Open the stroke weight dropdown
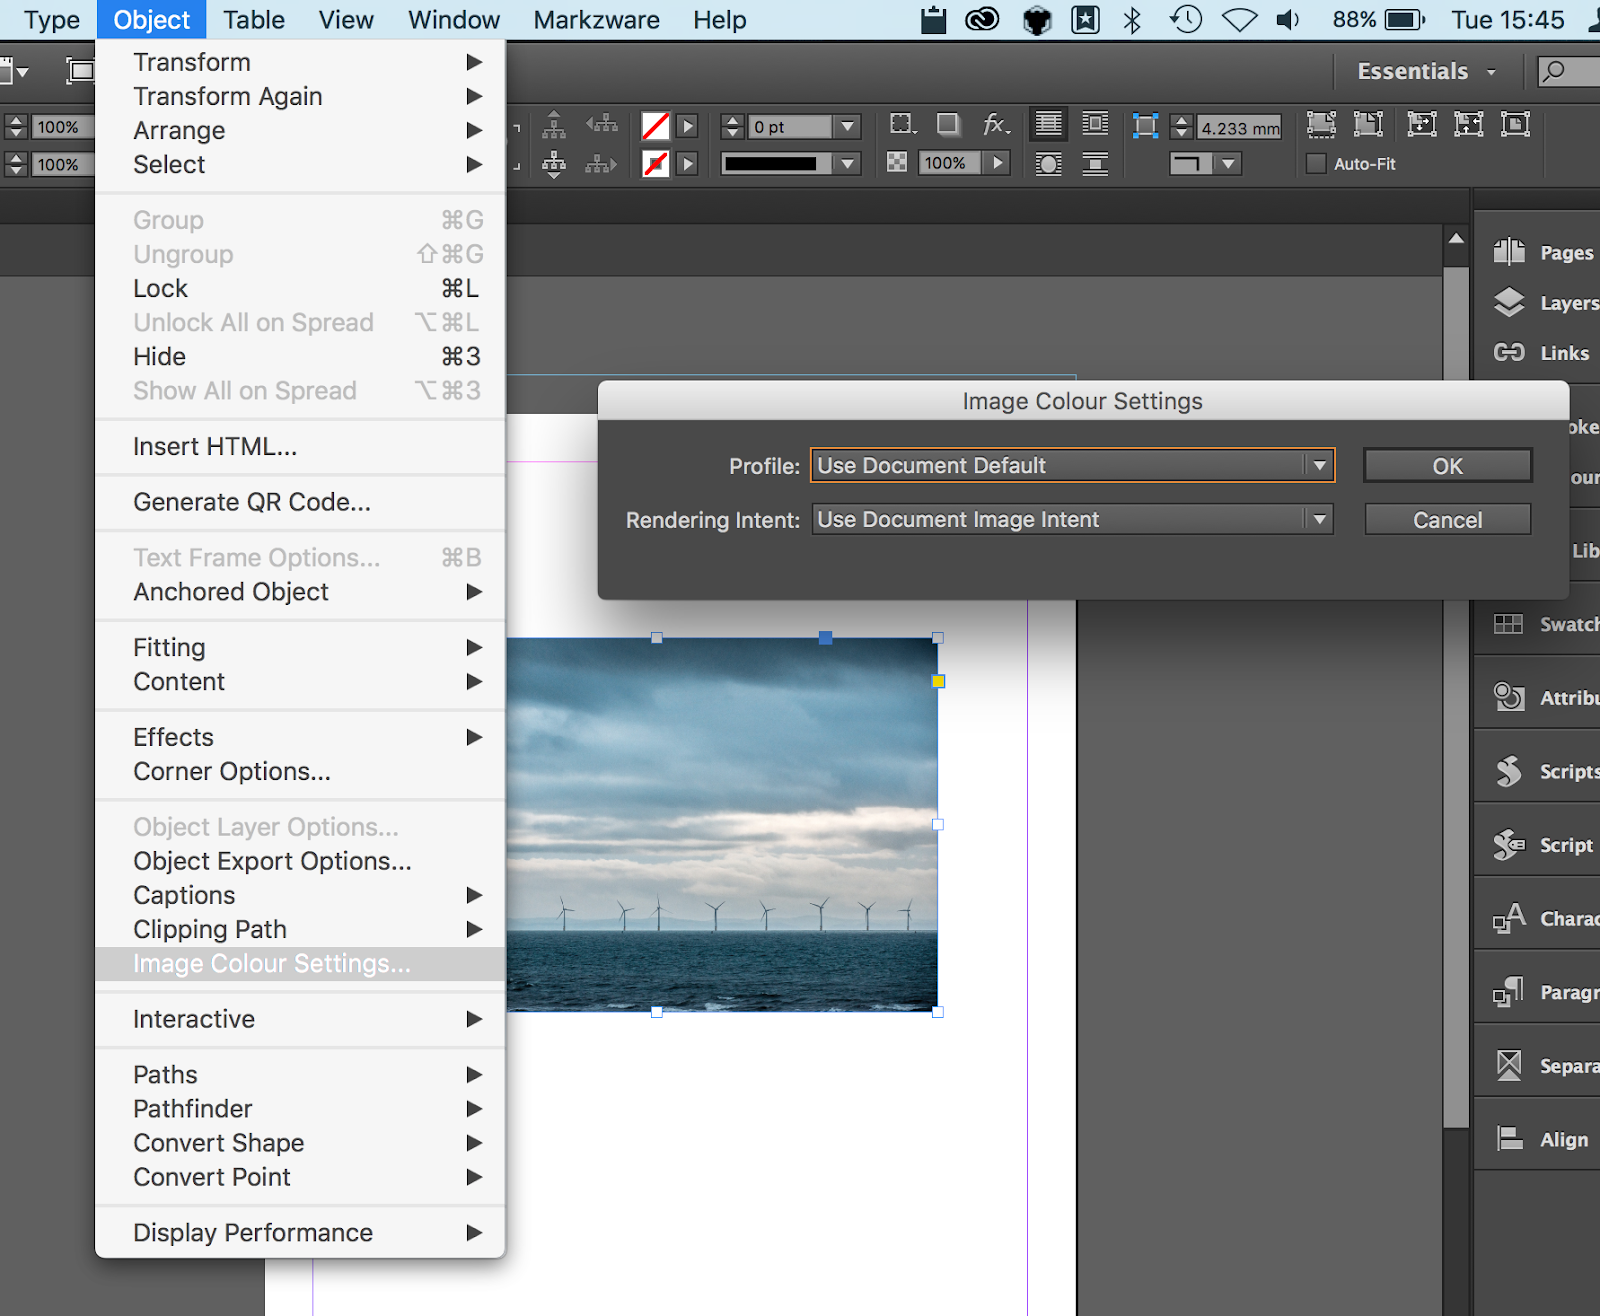 coord(848,126)
